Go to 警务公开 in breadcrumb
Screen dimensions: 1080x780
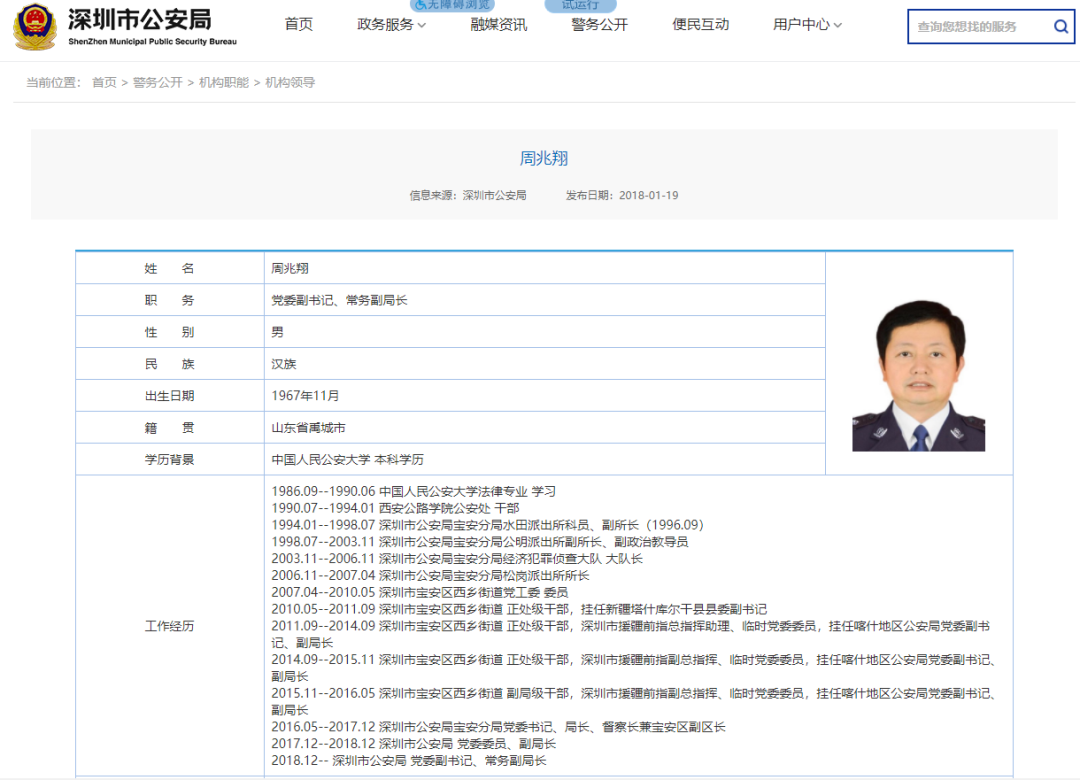point(157,83)
